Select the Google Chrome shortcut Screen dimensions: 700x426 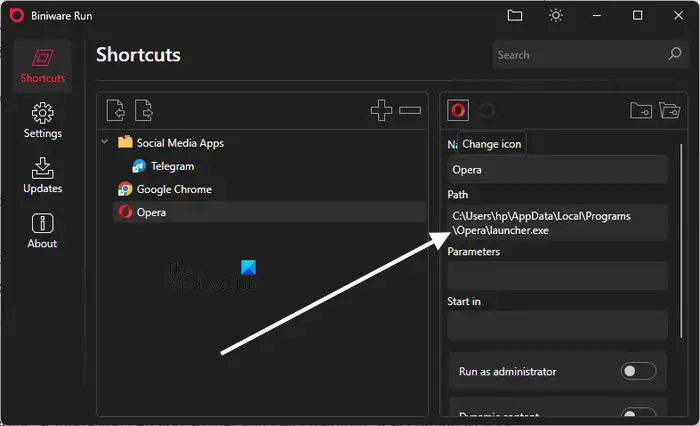click(165, 189)
